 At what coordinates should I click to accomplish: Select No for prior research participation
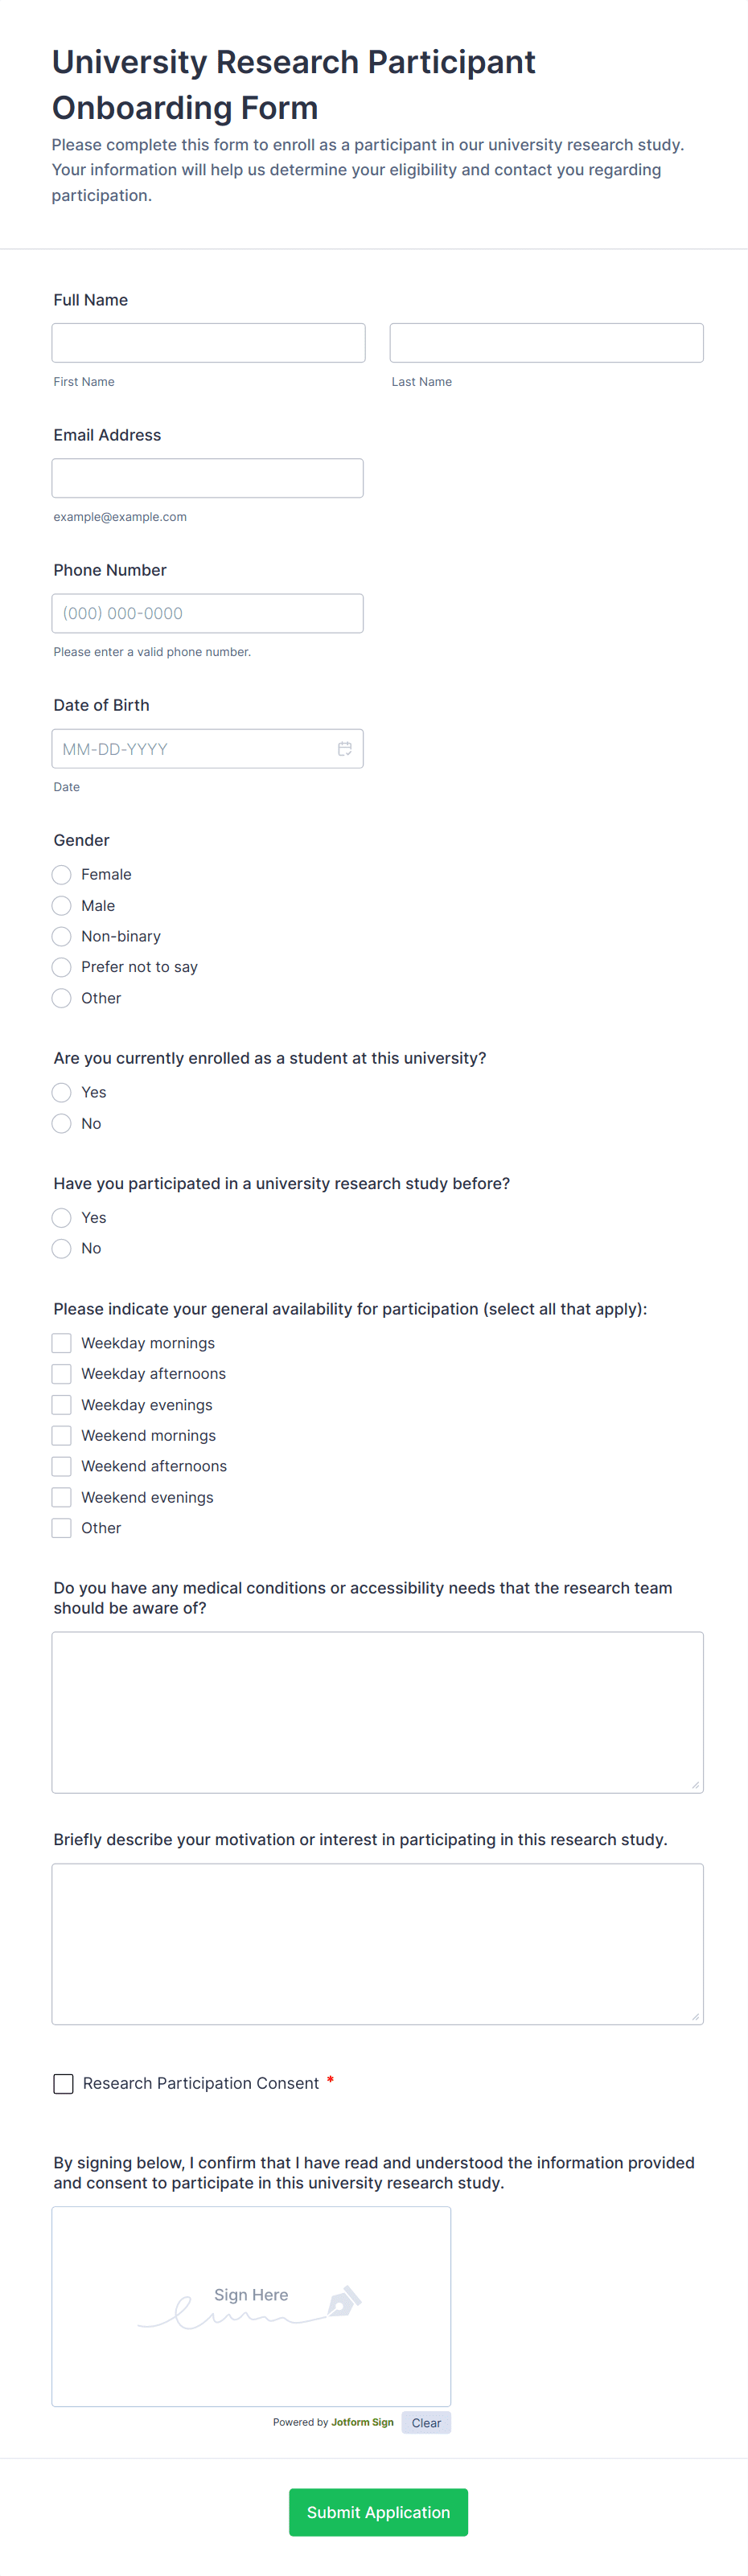(62, 1248)
